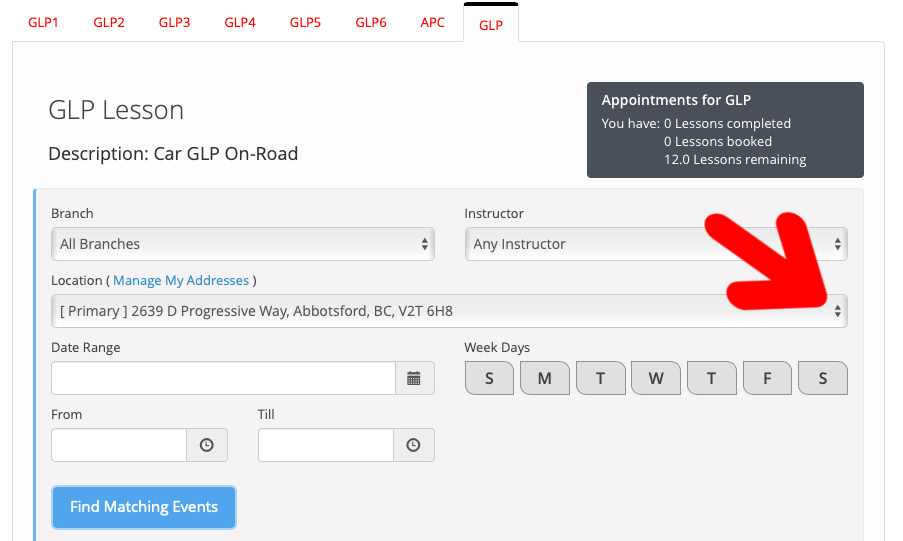903x541 pixels.
Task: Click the From time clock icon
Action: click(207, 445)
